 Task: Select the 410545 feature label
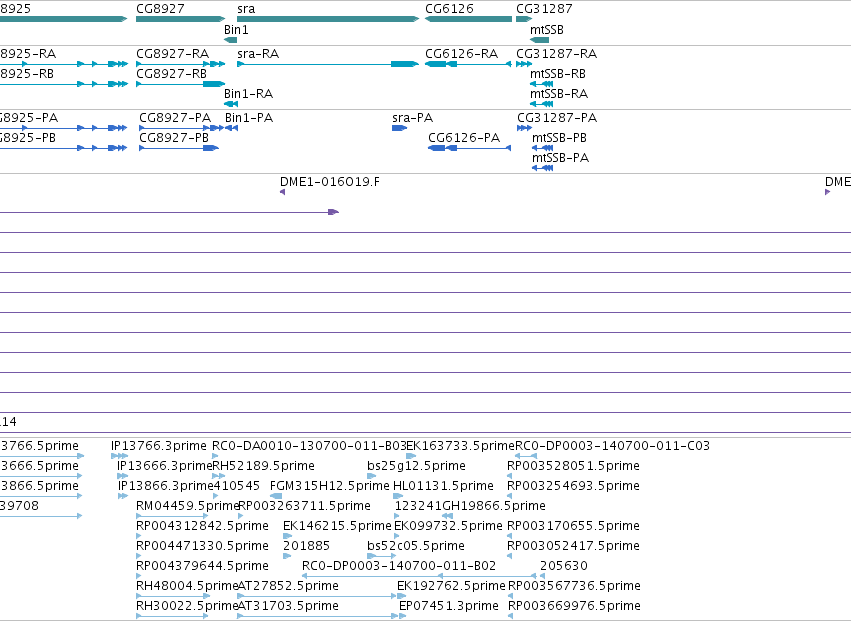coord(237,486)
